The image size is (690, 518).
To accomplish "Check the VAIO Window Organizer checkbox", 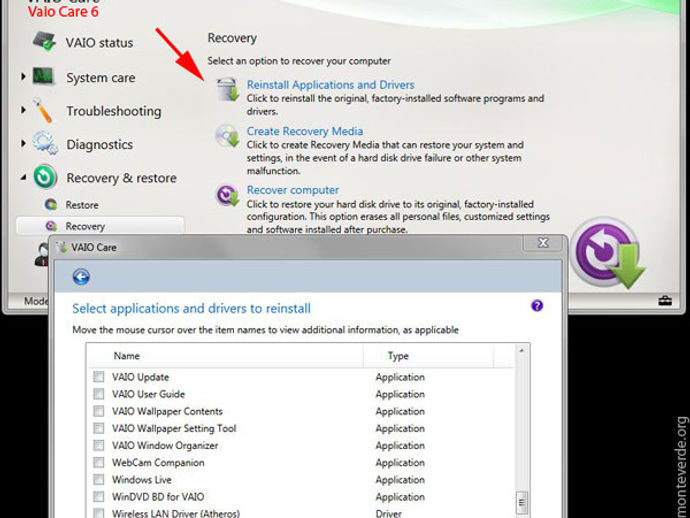I will coord(99,445).
